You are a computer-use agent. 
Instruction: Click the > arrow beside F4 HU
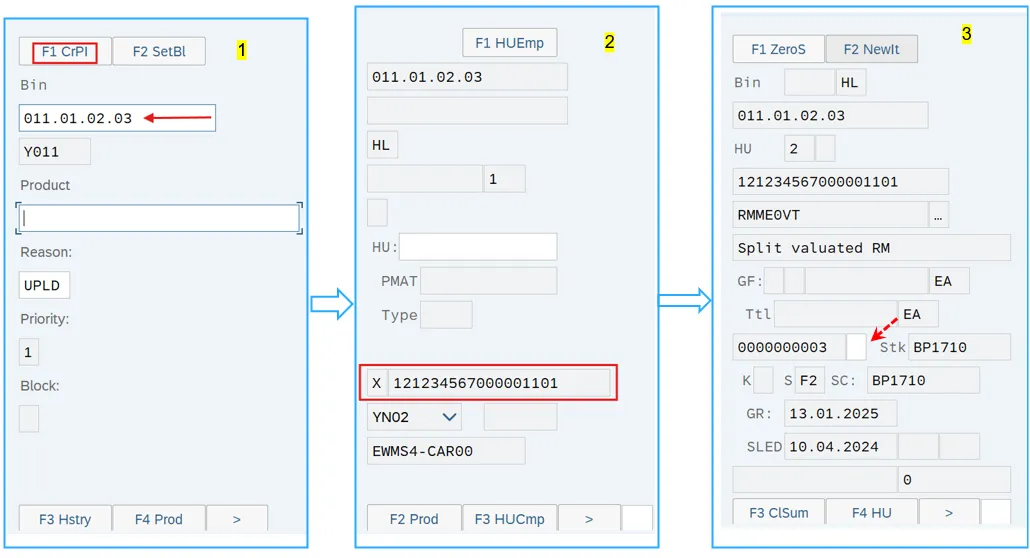948,513
